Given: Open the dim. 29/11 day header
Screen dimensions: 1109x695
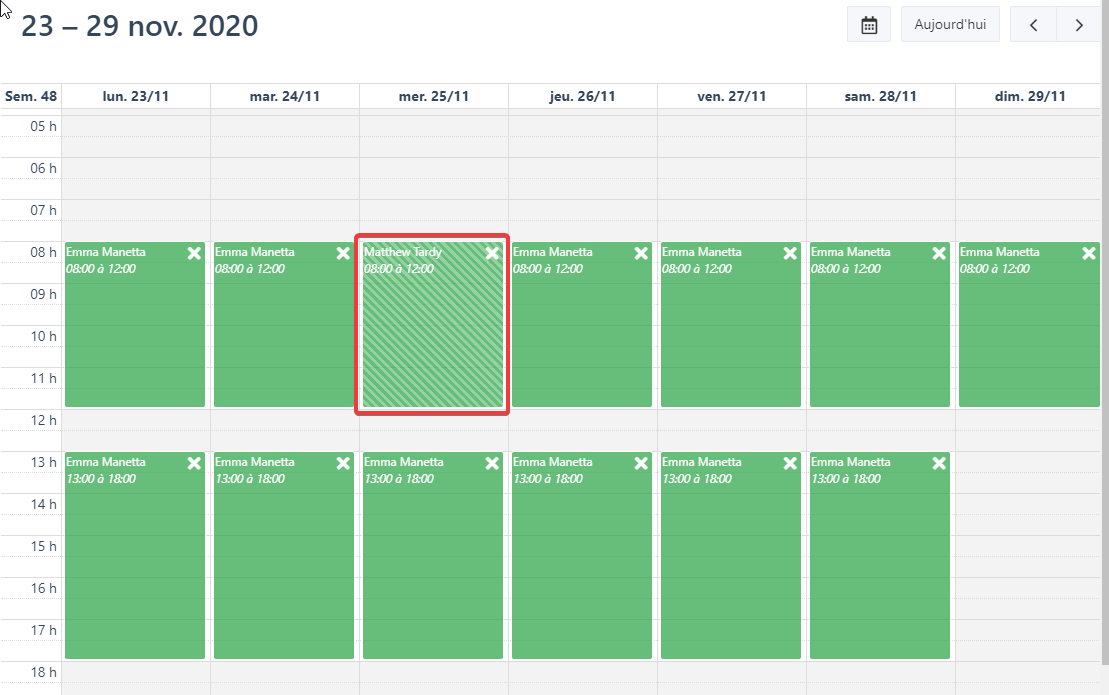Looking at the screenshot, I should coord(1031,96).
